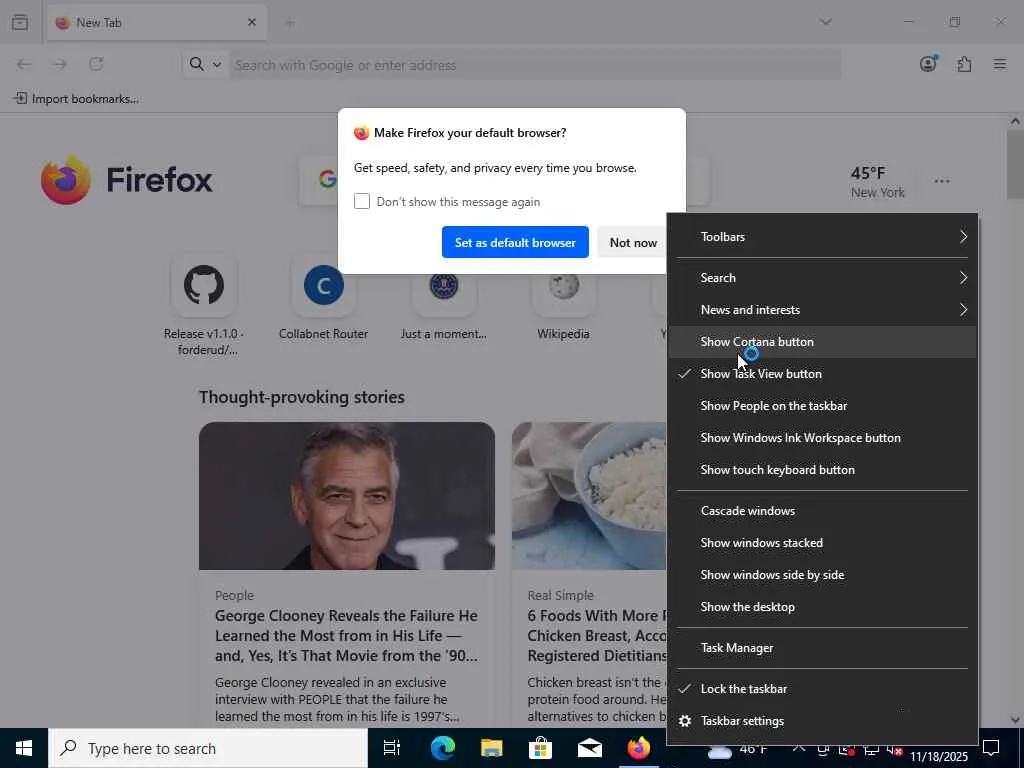
Task: Open Microsoft Store from taskbar
Action: pos(540,748)
